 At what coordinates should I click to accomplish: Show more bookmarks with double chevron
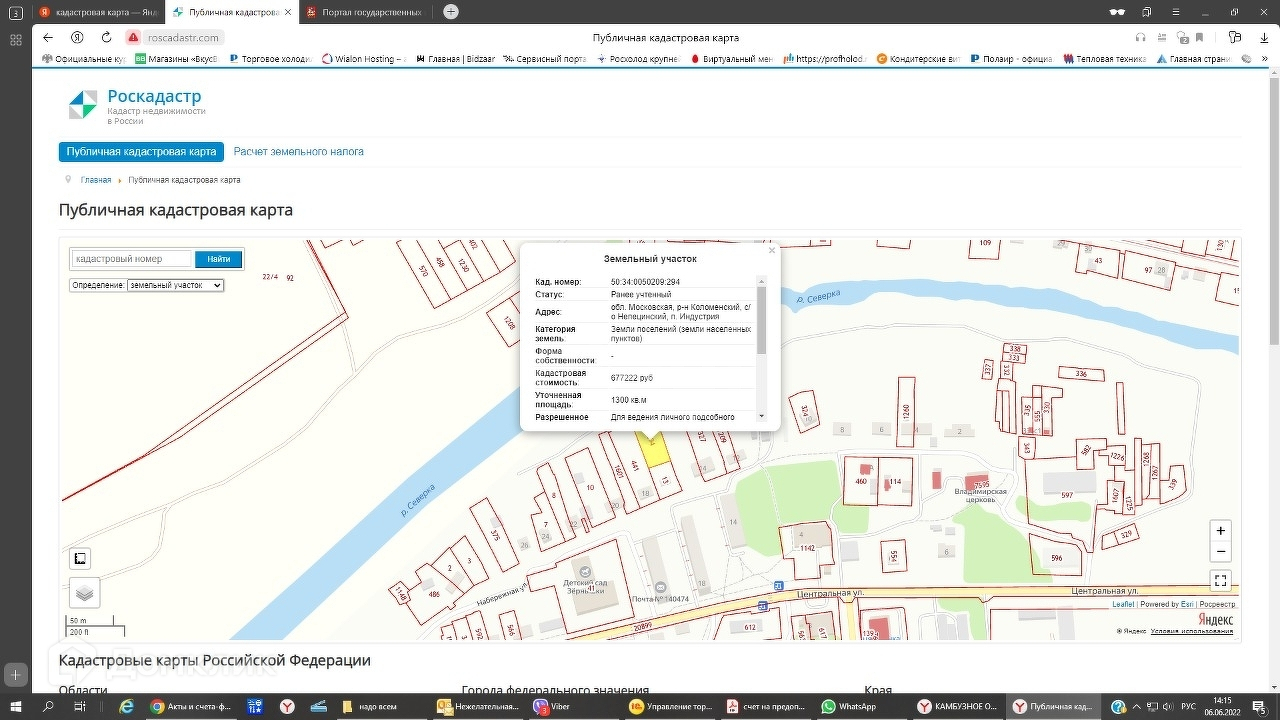tap(1265, 59)
